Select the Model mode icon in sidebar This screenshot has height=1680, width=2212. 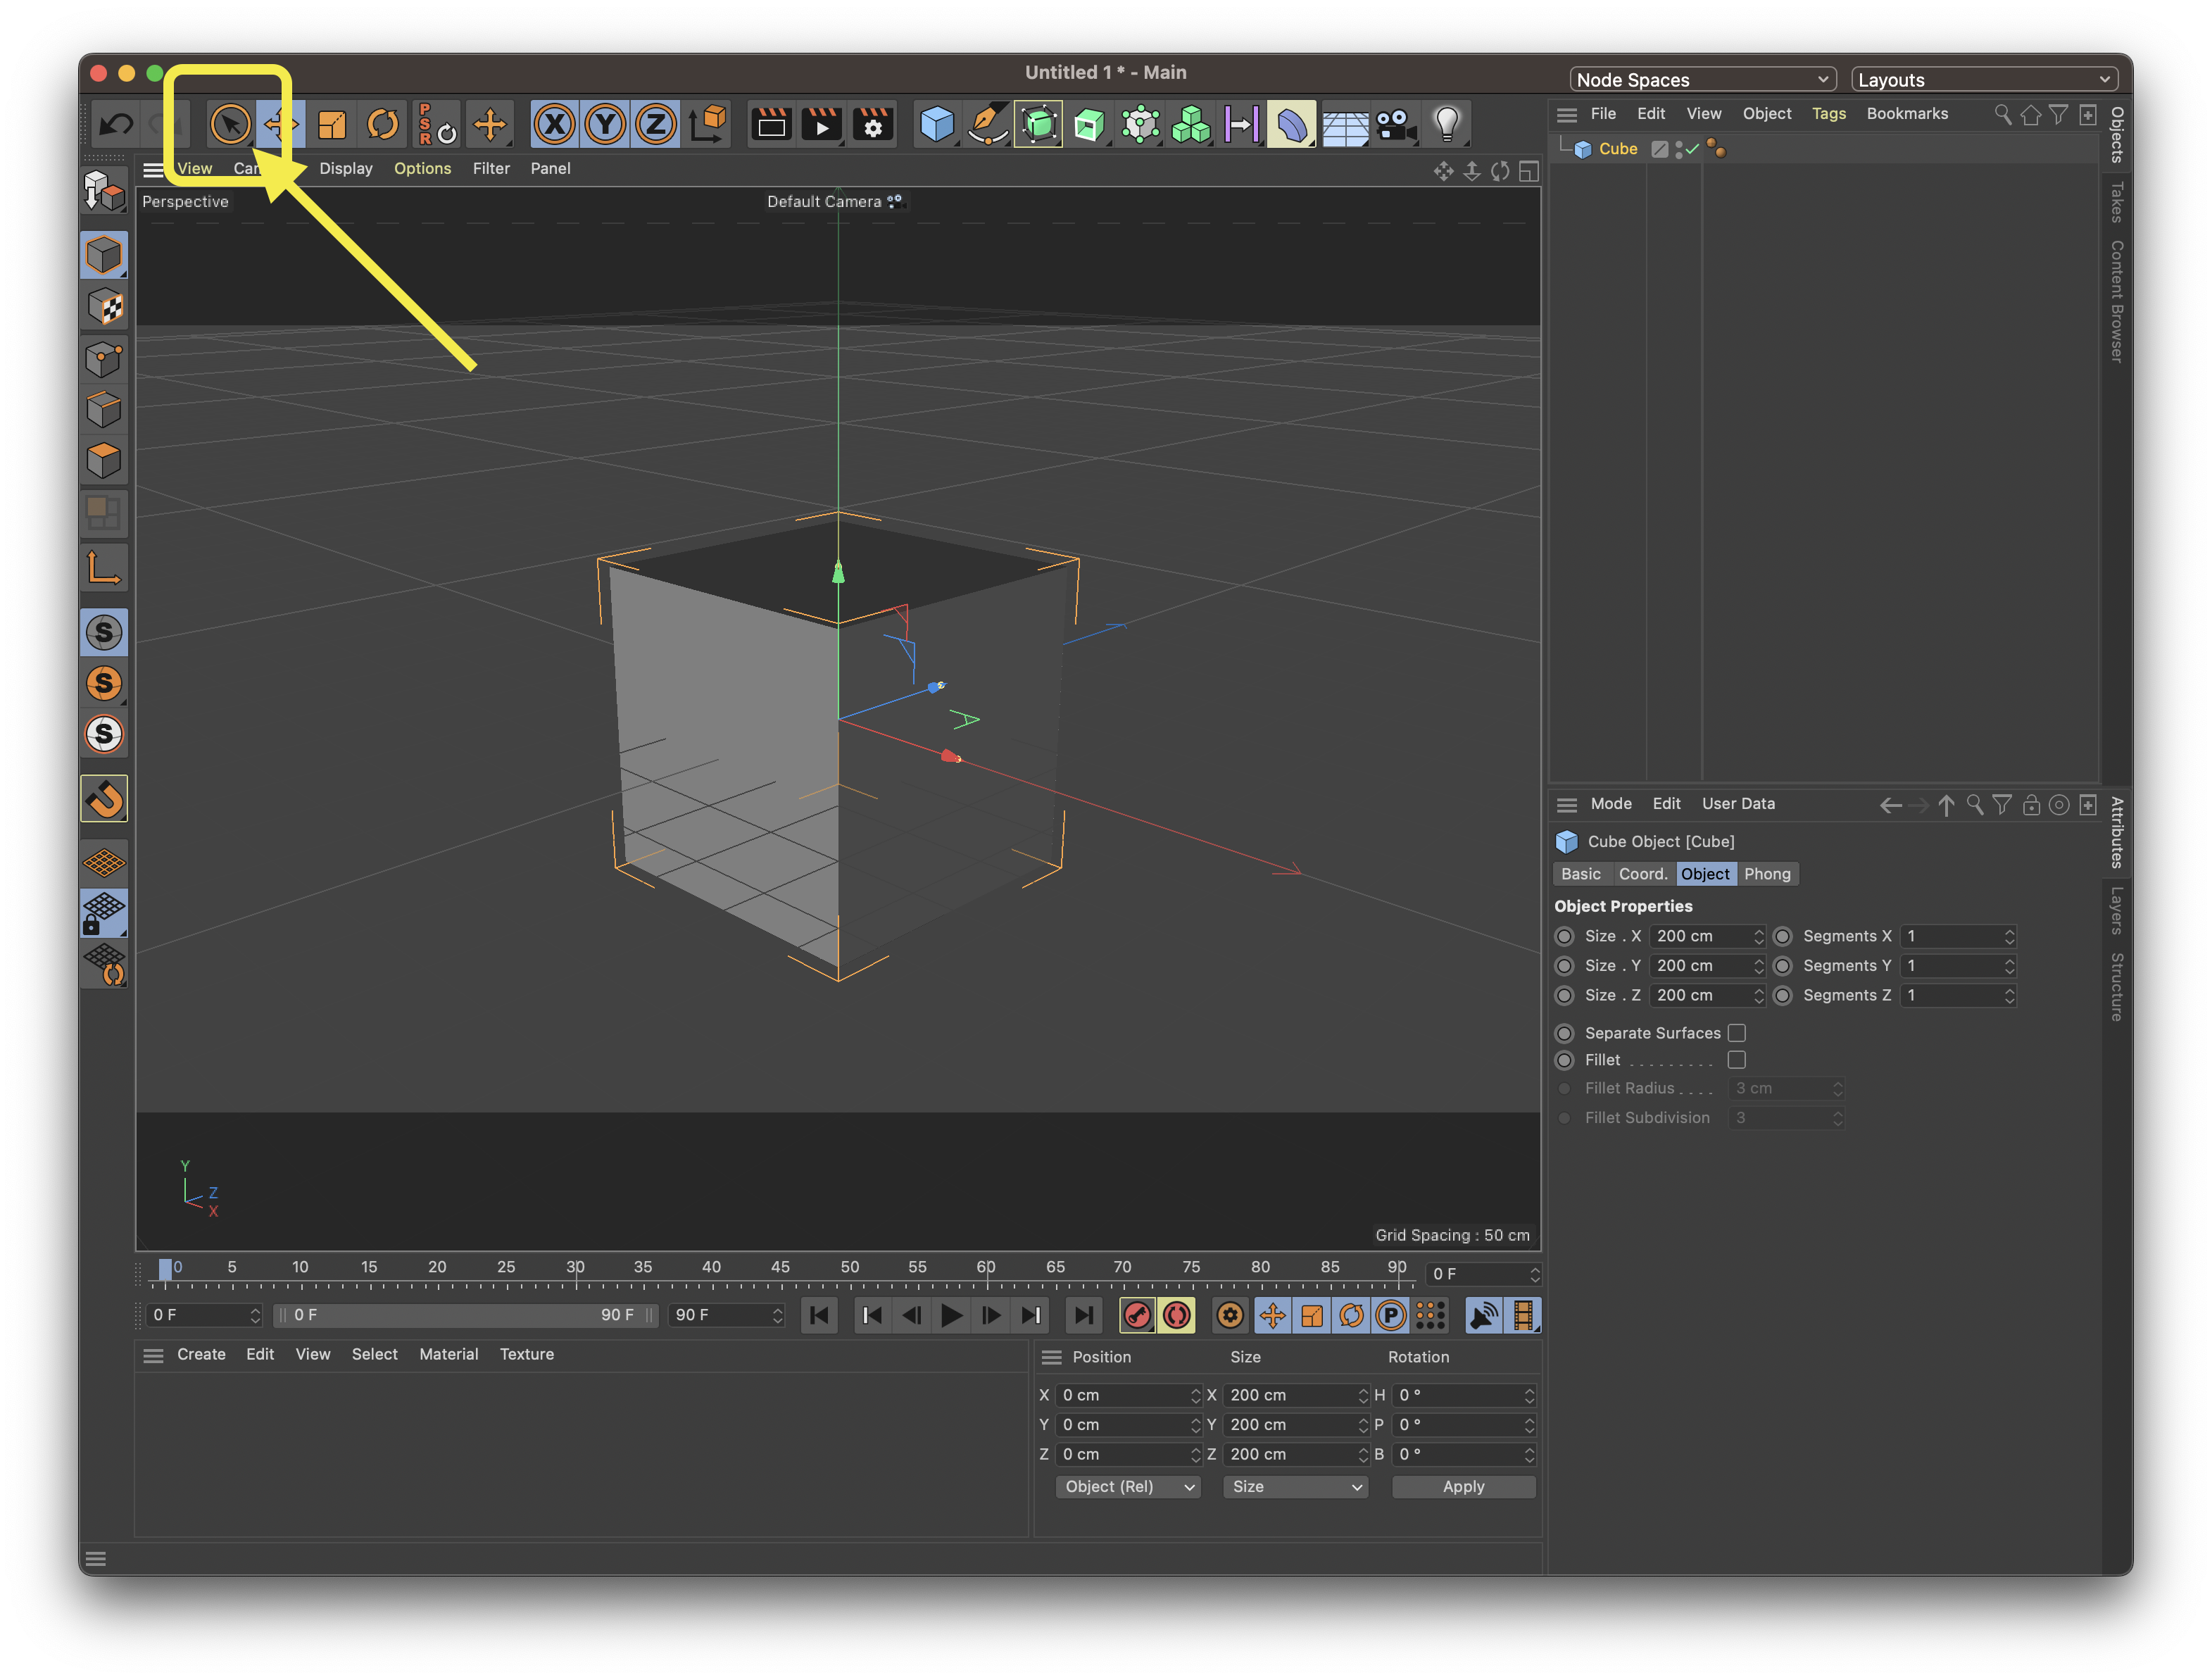pyautogui.click(x=104, y=255)
